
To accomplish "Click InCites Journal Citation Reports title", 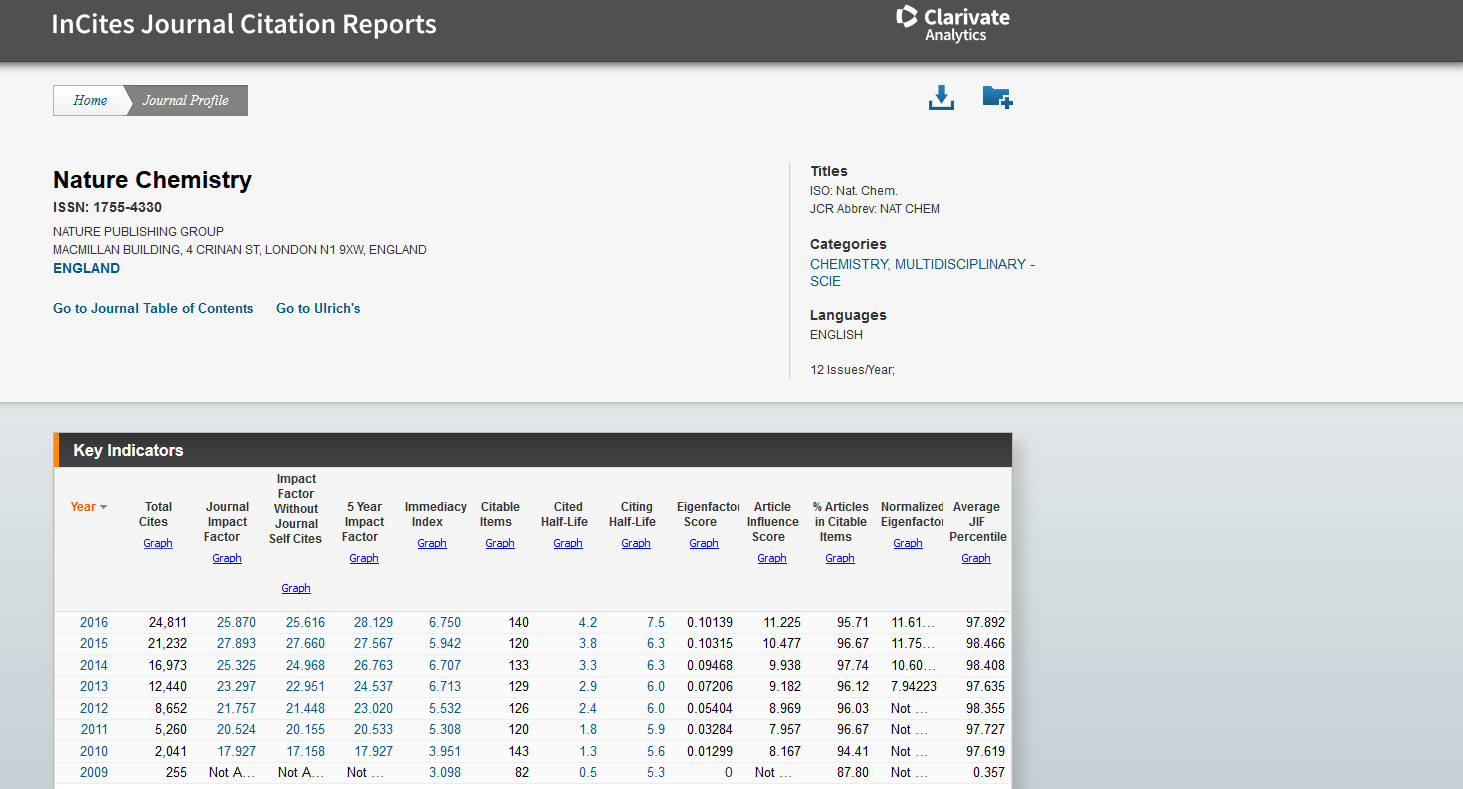I will (244, 24).
